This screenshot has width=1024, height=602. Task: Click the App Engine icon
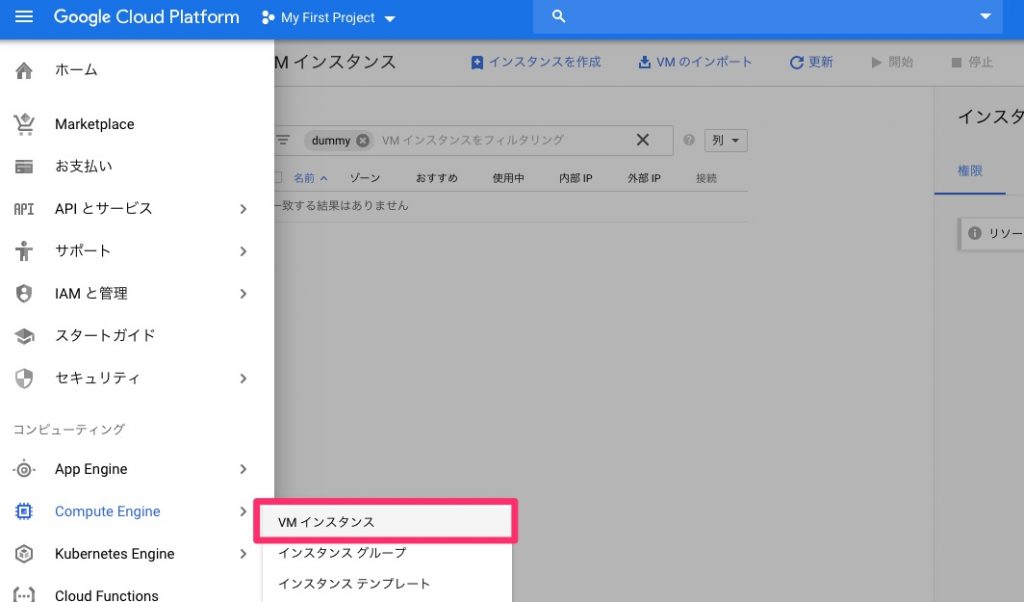coord(24,469)
